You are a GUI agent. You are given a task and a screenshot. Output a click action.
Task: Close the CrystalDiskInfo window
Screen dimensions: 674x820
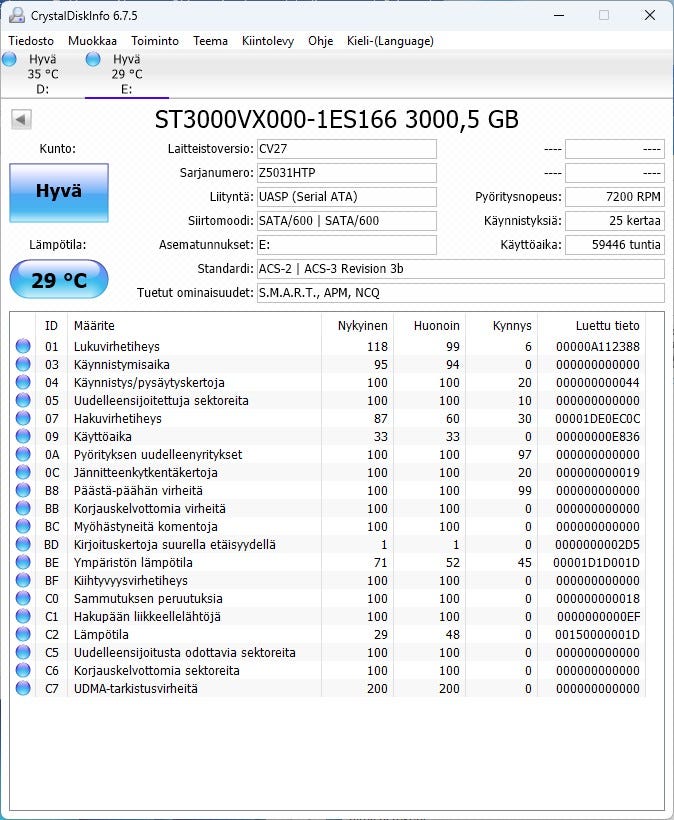click(x=650, y=16)
